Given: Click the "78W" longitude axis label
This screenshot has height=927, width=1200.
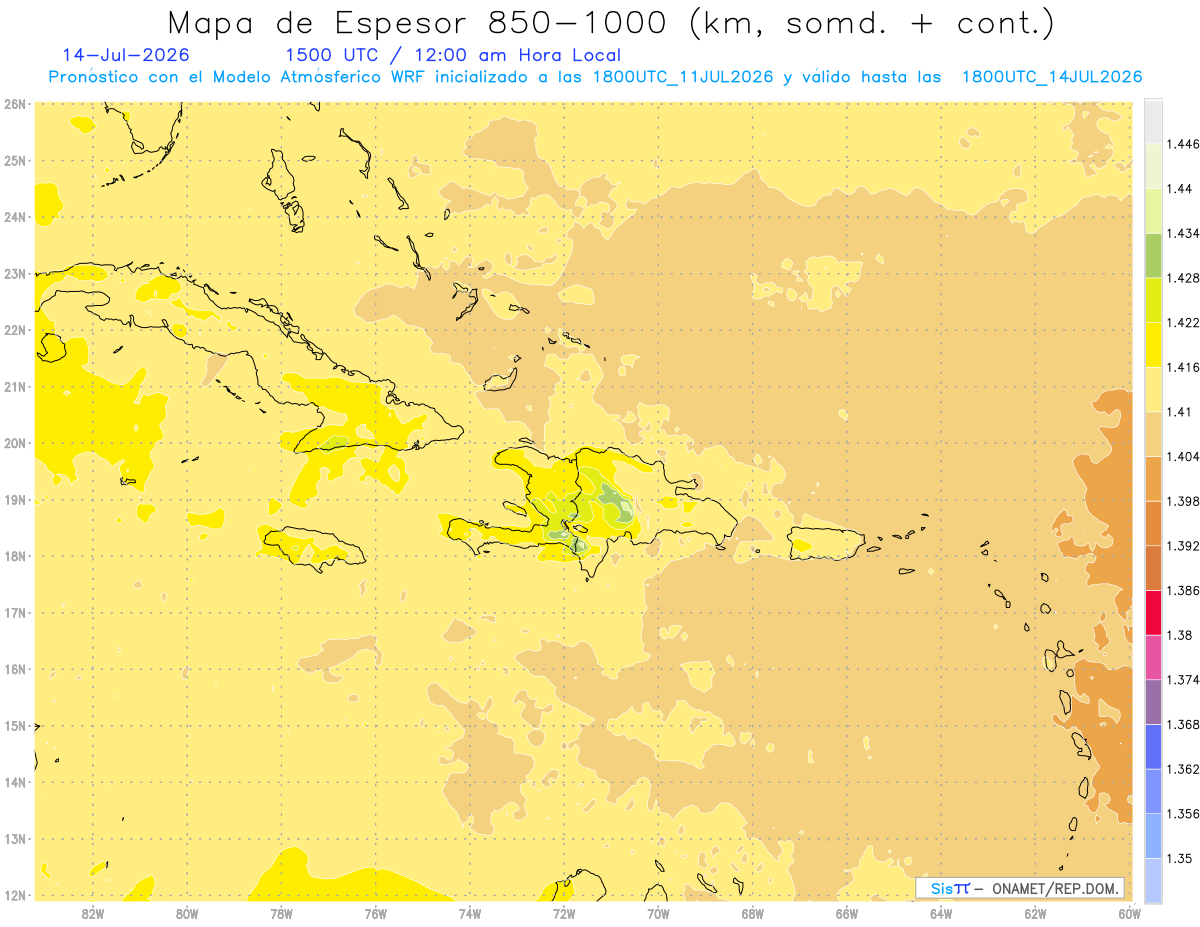Looking at the screenshot, I should point(281,914).
